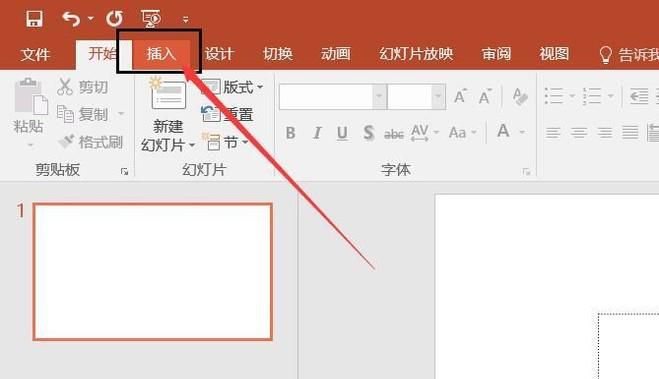
Task: Toggle text Shadow formatting
Action: (369, 133)
